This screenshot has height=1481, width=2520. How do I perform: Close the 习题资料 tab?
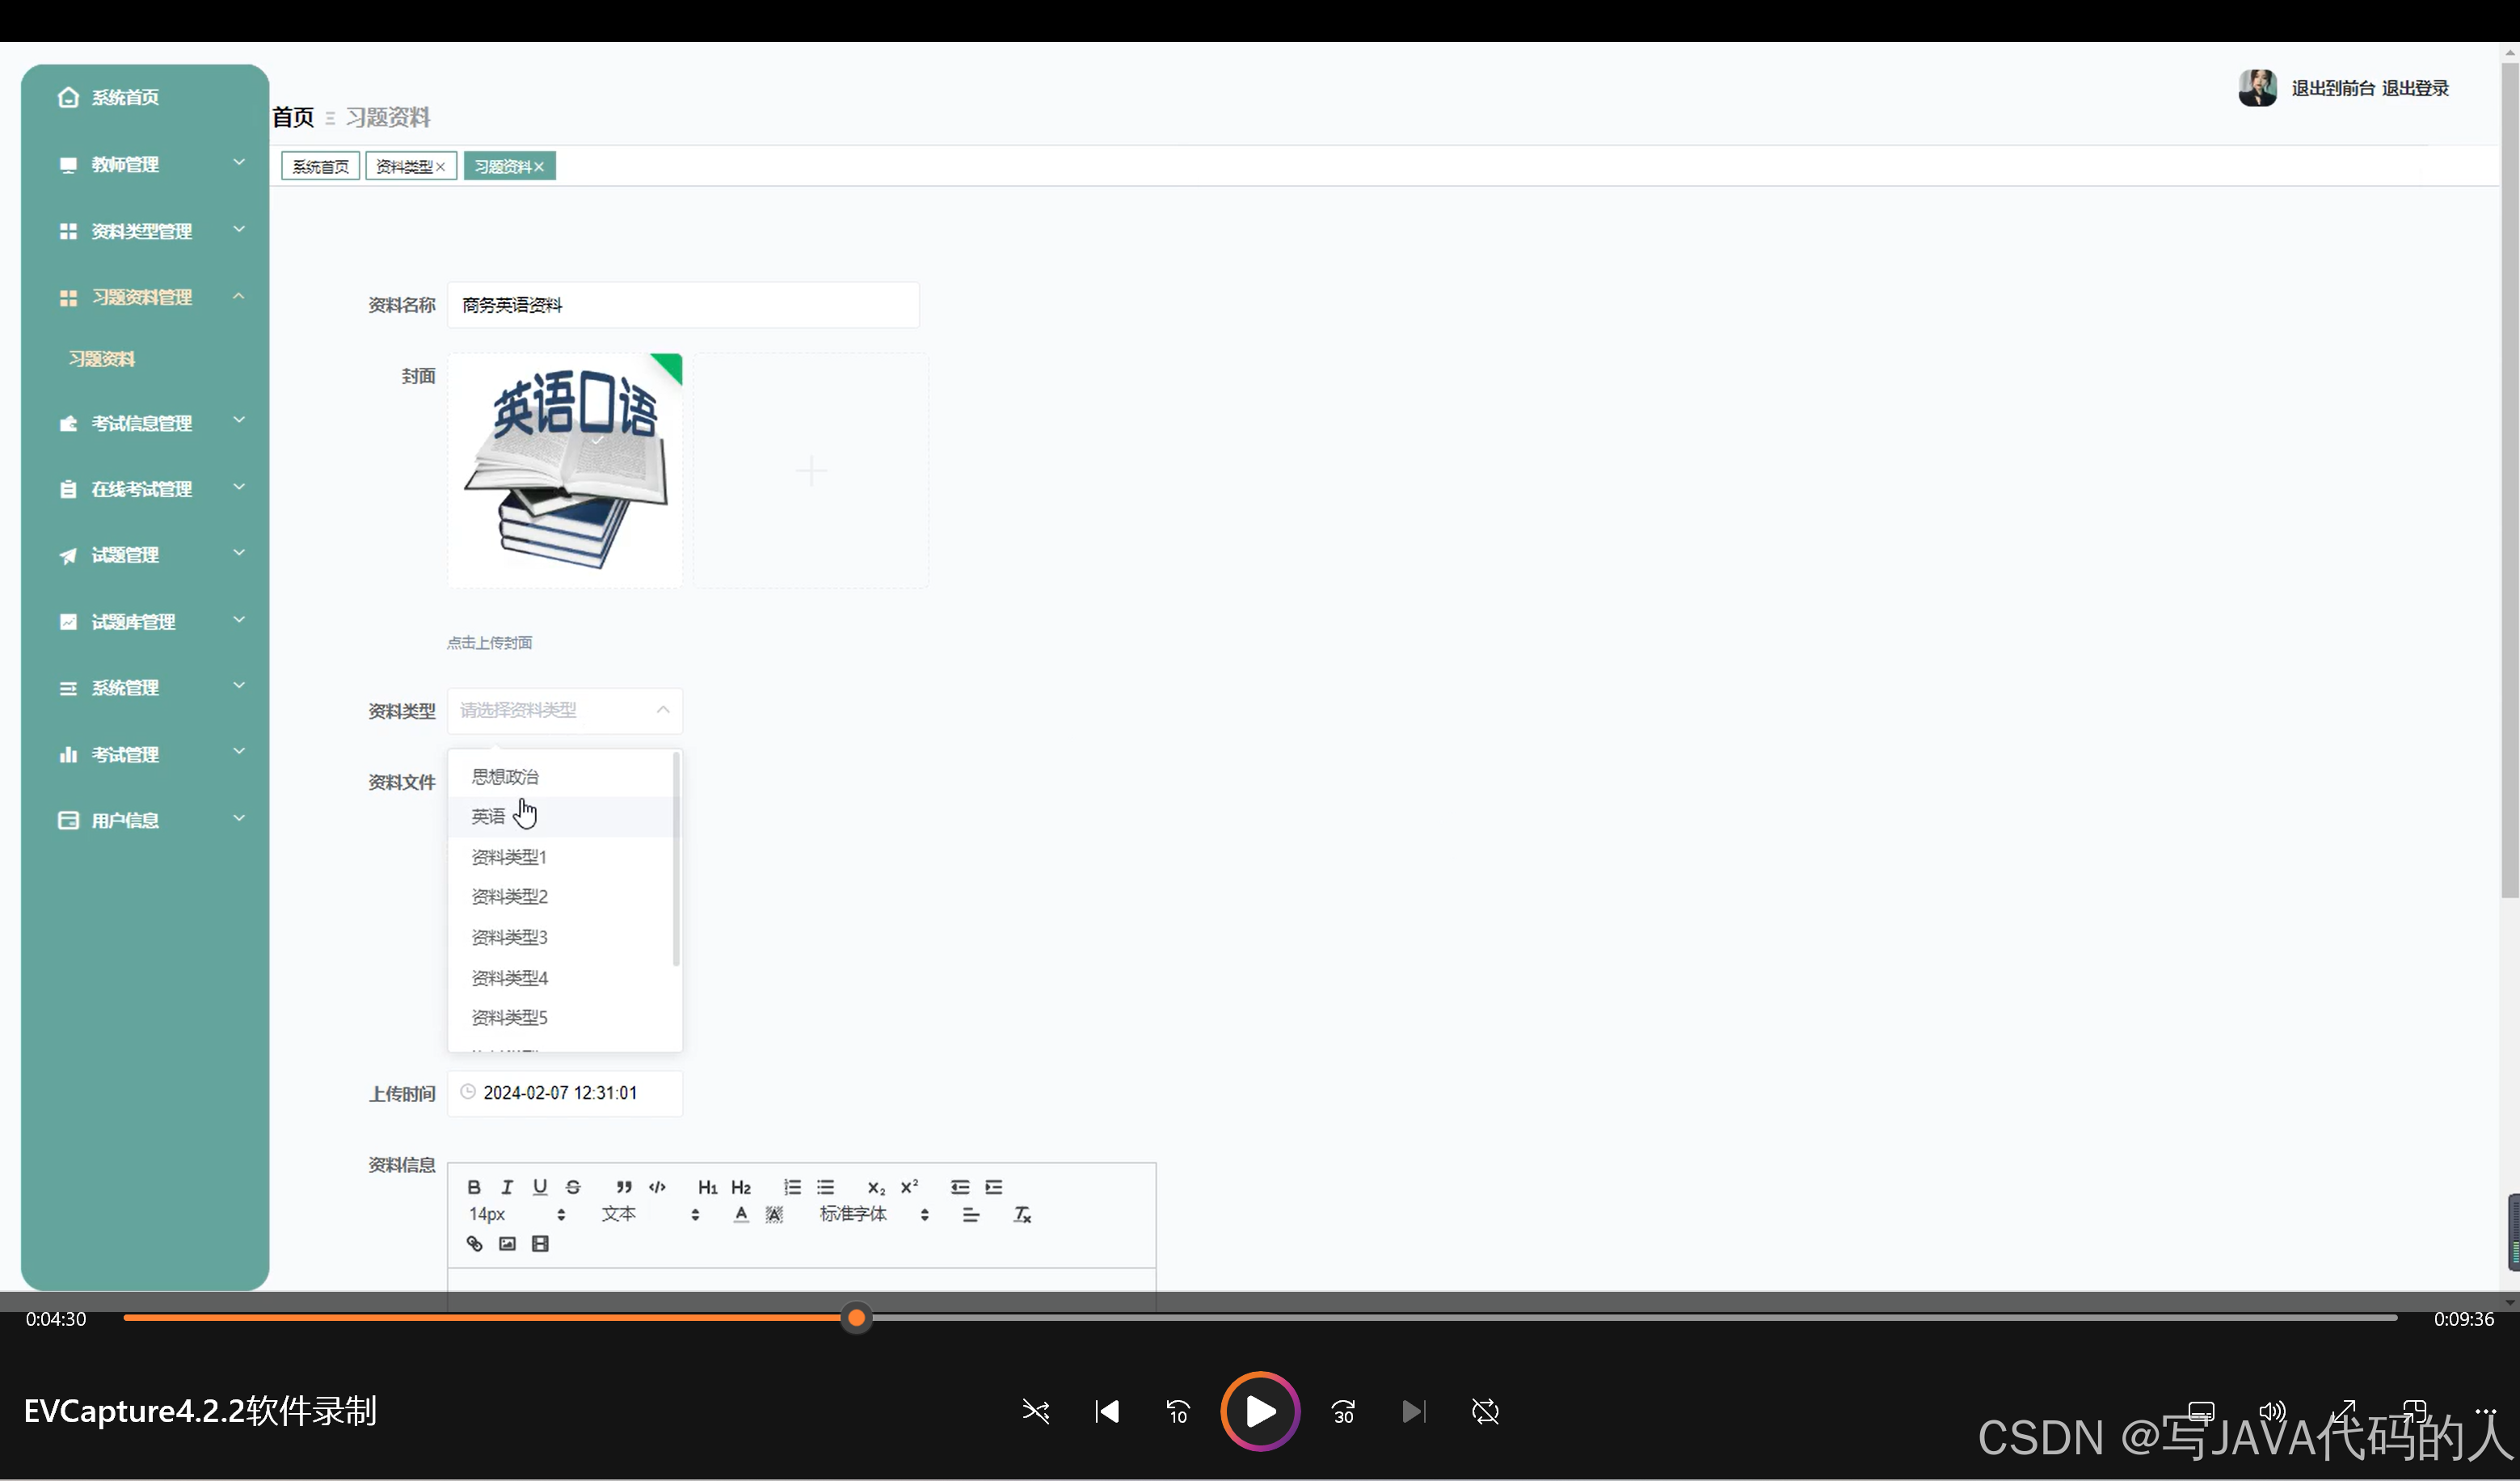539,167
